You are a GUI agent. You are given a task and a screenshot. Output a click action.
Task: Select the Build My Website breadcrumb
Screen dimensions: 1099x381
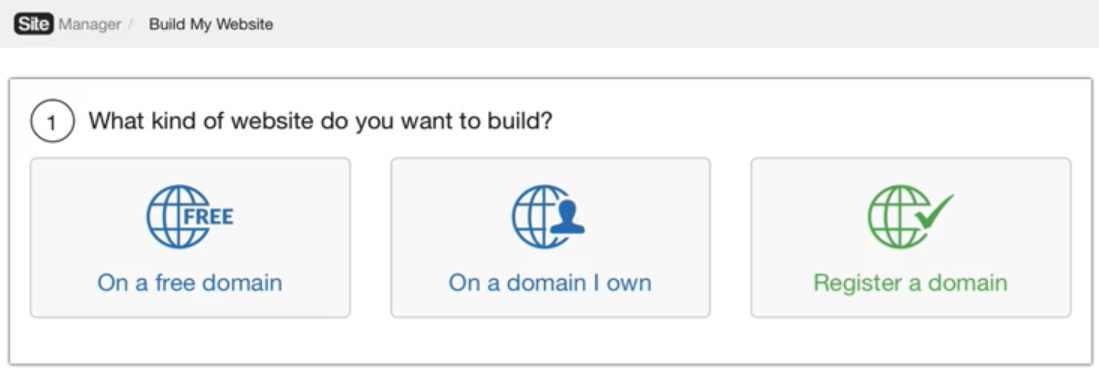[x=211, y=25]
